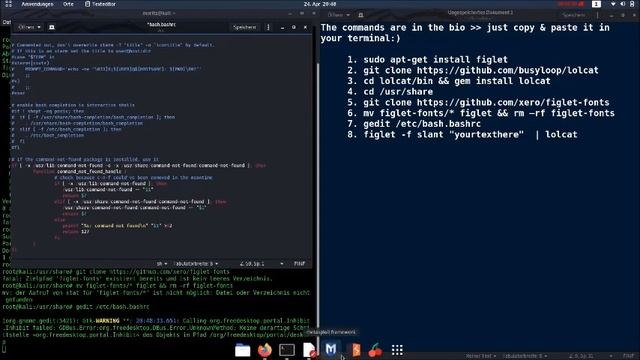
Task: Open line/column position dropdown in bash.bashrc status bar
Action: click(261, 264)
